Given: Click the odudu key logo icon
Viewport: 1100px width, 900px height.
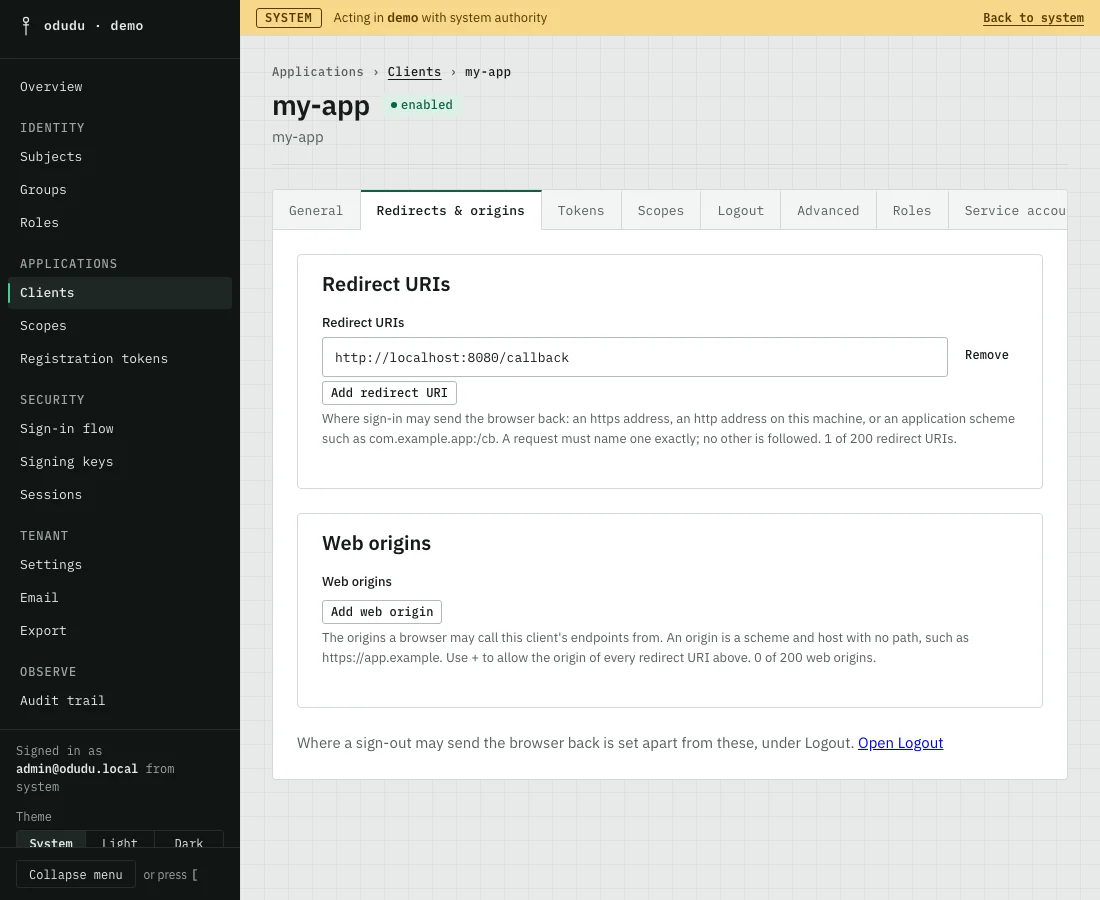Looking at the screenshot, I should pyautogui.click(x=26, y=26).
